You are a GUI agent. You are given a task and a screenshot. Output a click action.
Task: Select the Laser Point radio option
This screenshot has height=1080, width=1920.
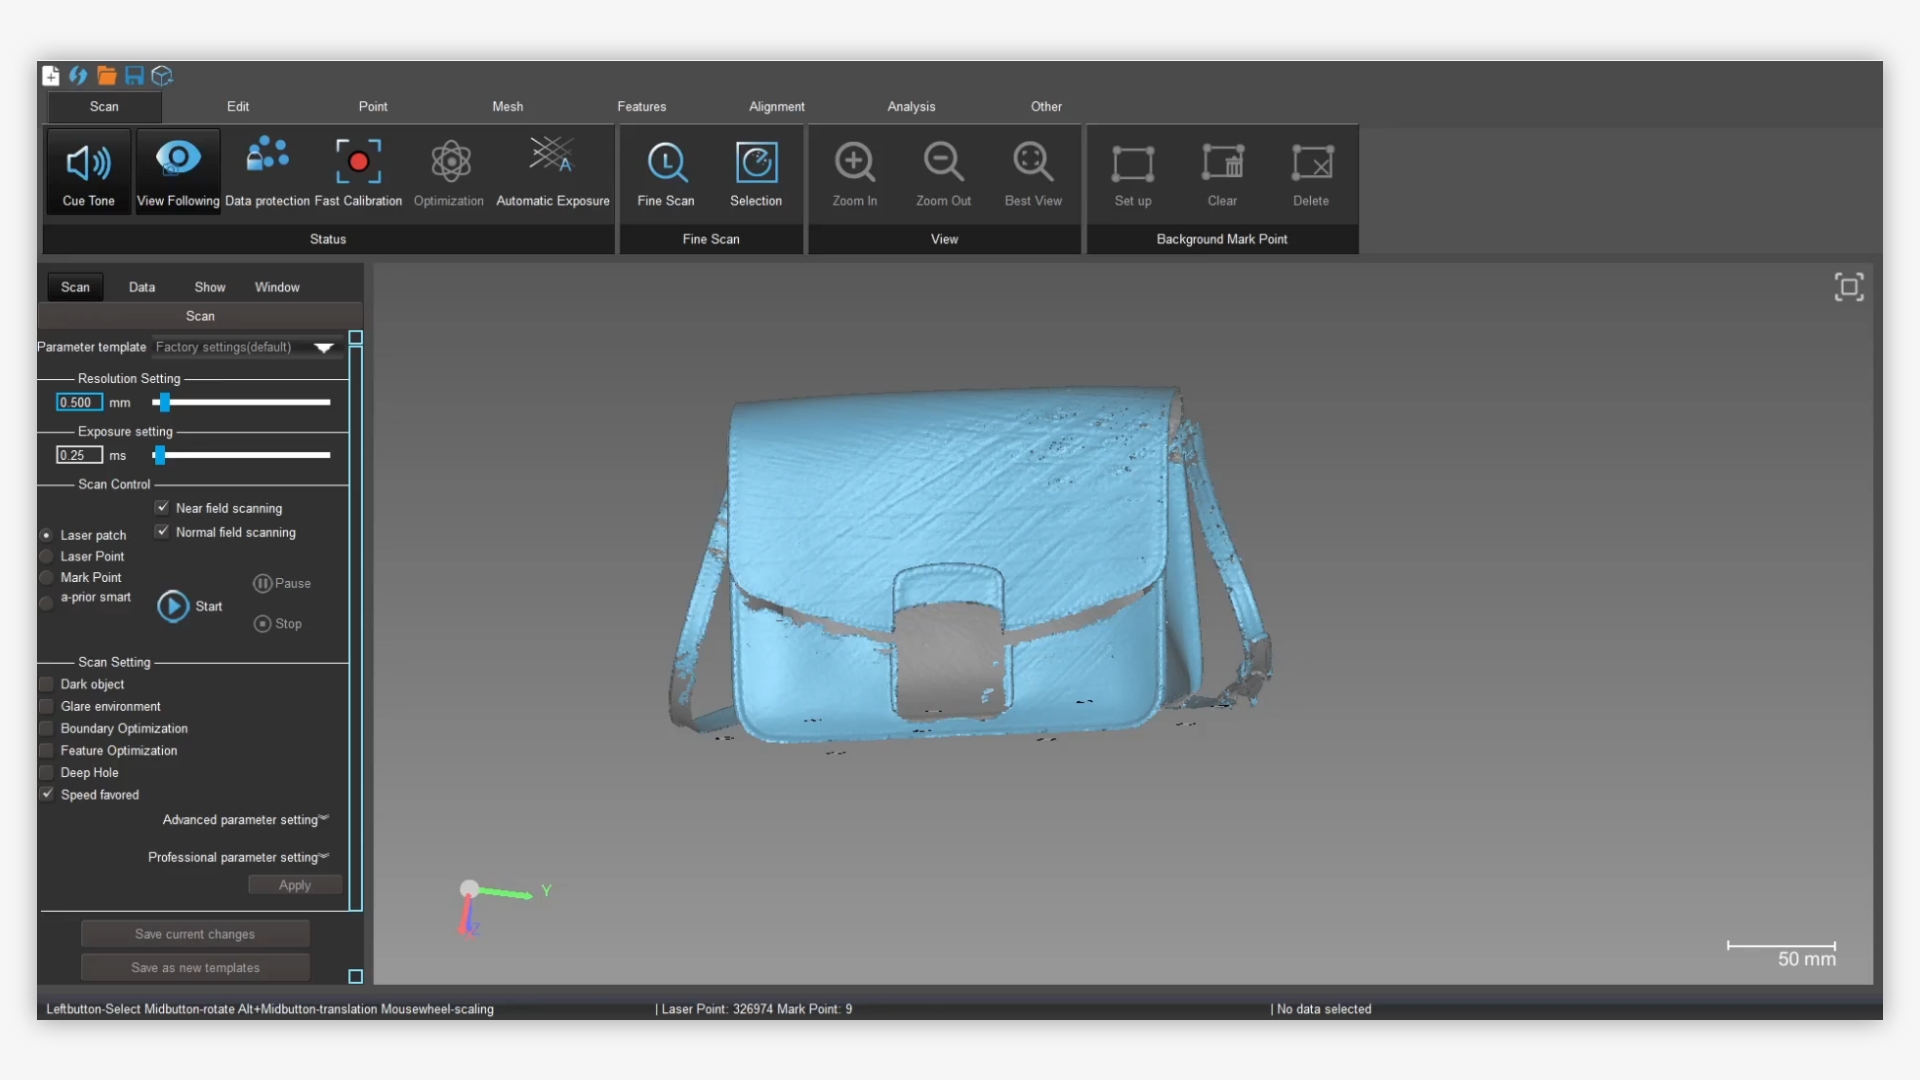[46, 557]
